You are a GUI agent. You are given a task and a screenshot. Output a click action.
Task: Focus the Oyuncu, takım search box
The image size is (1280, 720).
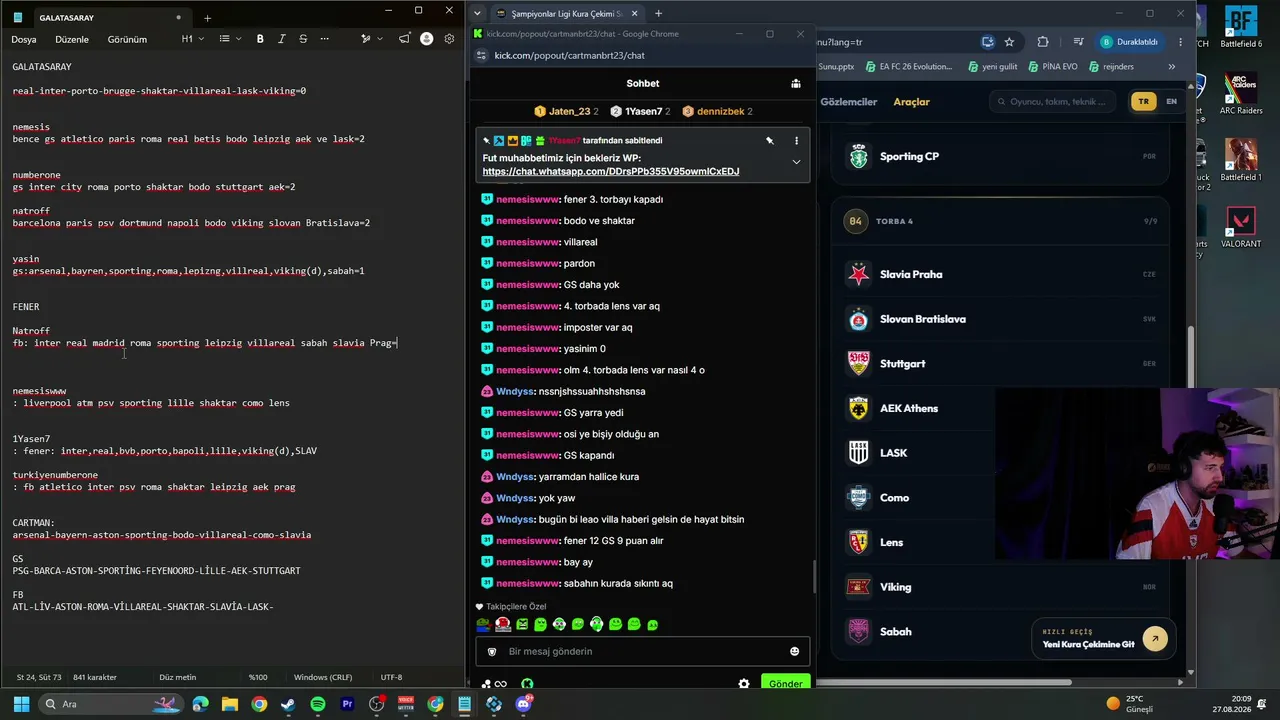1053,101
